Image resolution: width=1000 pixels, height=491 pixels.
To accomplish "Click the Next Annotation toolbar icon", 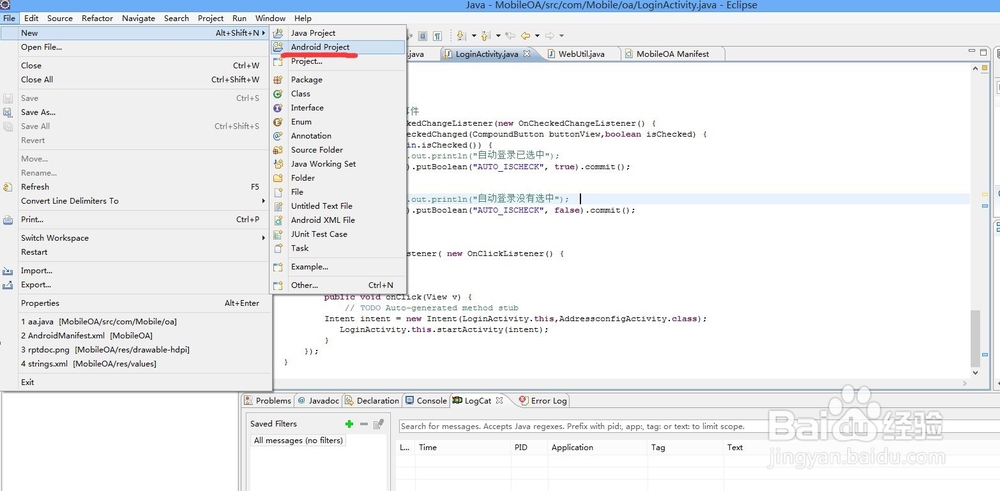I will pyautogui.click(x=460, y=36).
